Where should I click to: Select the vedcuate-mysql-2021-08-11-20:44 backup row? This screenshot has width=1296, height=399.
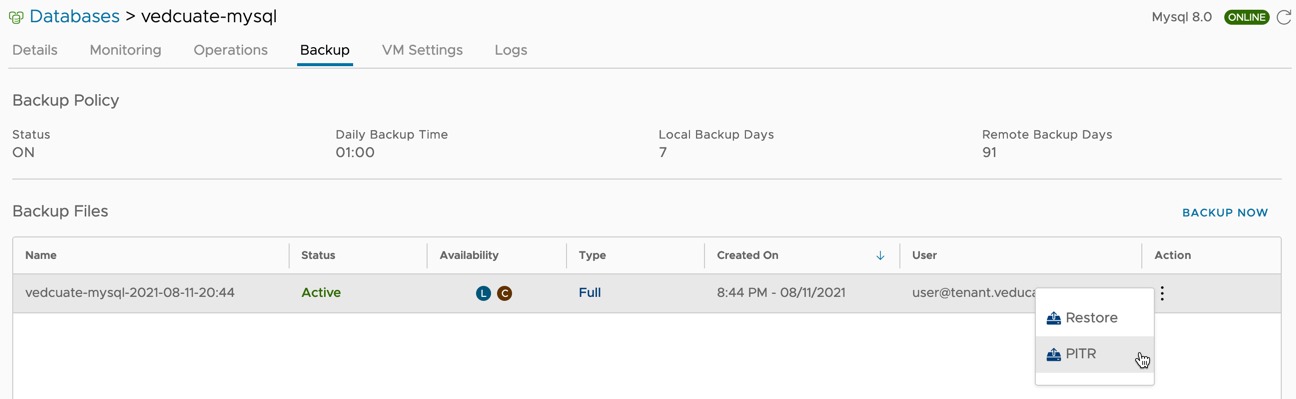point(646,293)
